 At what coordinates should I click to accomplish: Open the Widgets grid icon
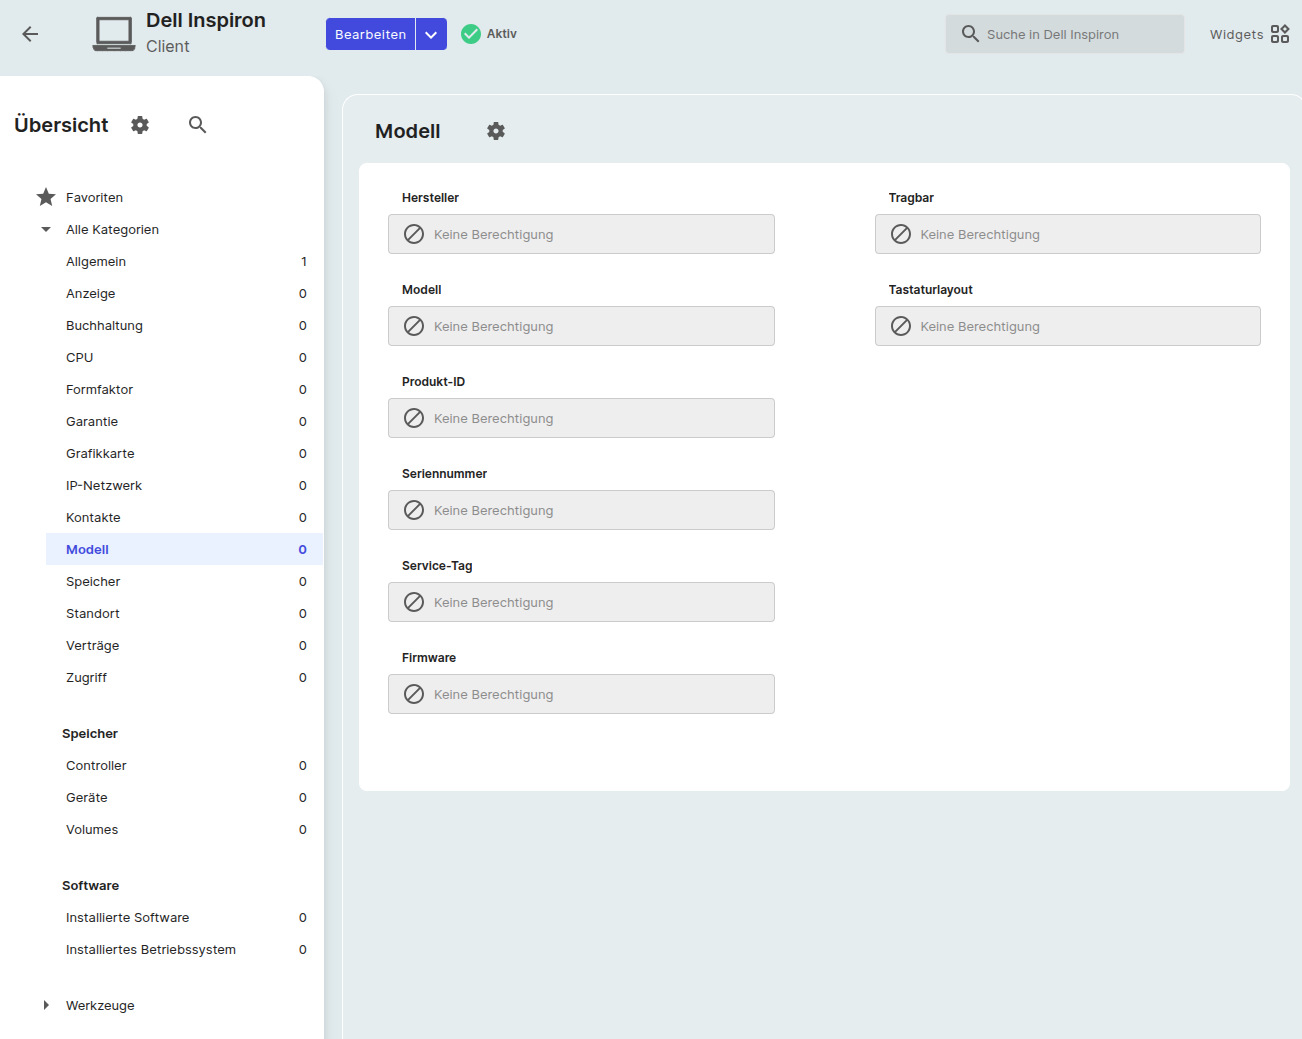tap(1279, 34)
